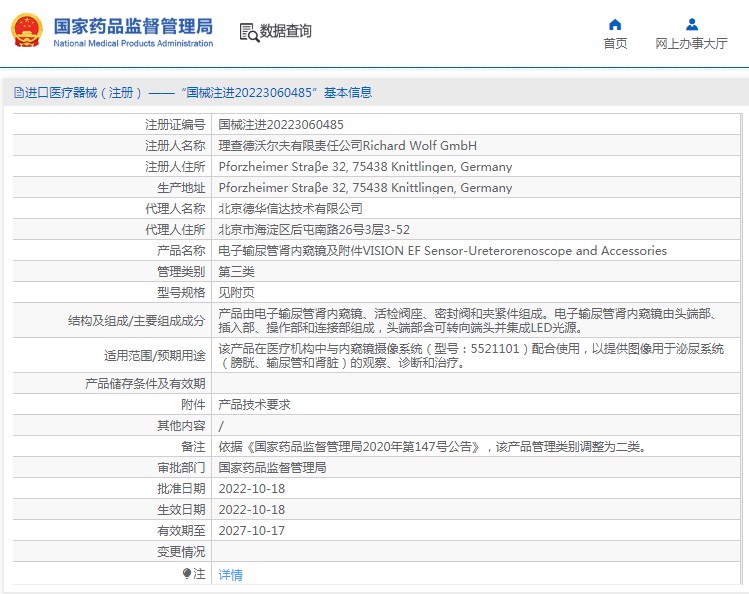Click the lightbulb icon beside 注

click(187, 573)
